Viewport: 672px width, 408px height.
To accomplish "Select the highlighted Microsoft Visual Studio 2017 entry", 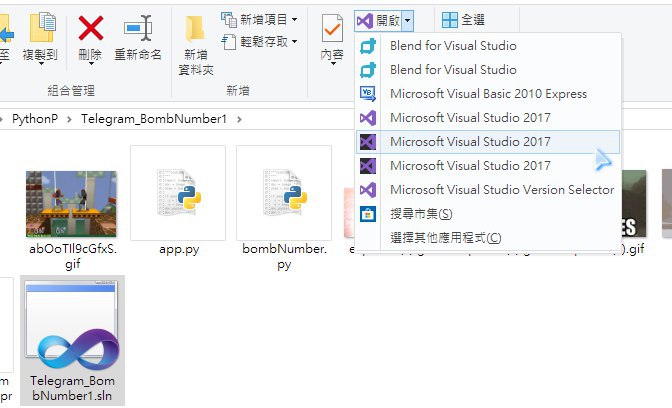I will click(x=488, y=141).
